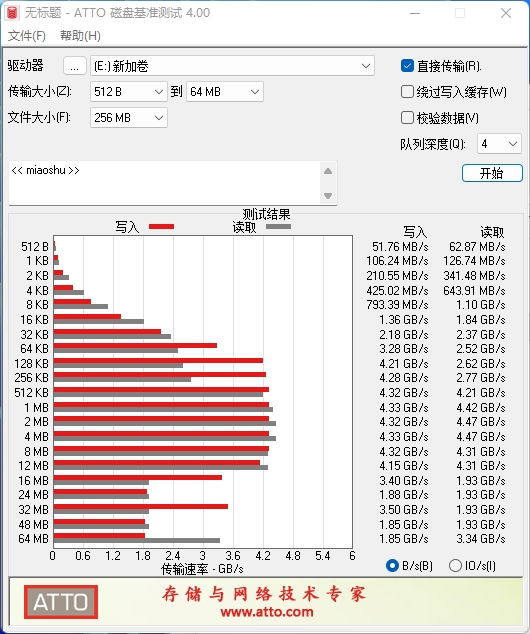Click the ATTO disk icon in title bar
The height and width of the screenshot is (634, 530).
pyautogui.click(x=12, y=13)
